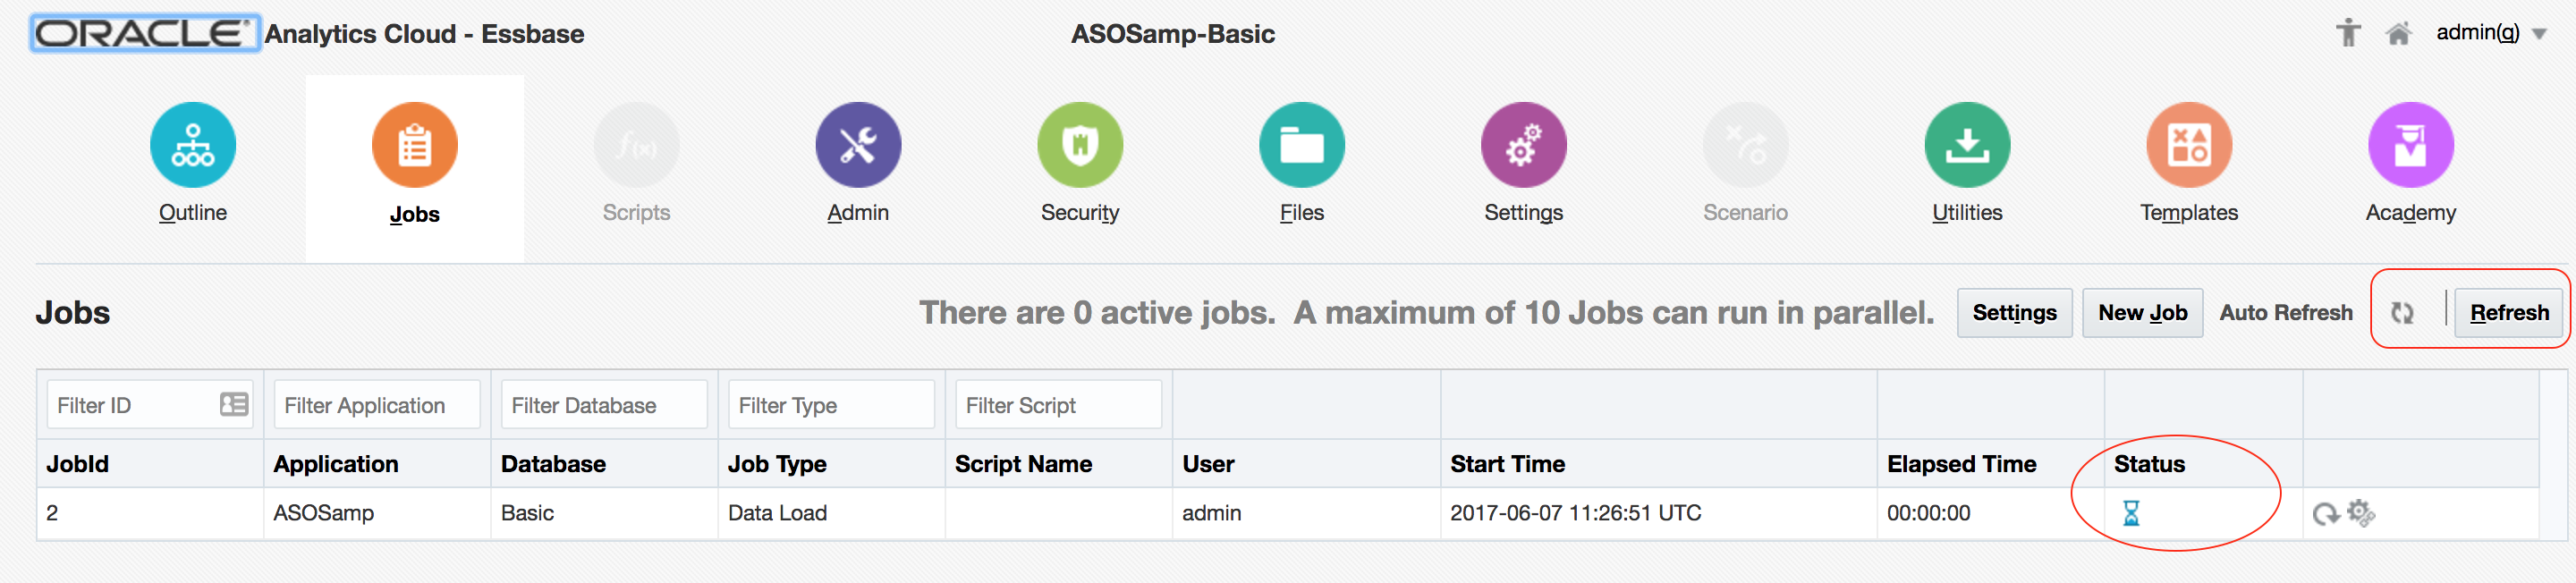
Task: Focus the Filter Database field
Action: click(x=605, y=405)
